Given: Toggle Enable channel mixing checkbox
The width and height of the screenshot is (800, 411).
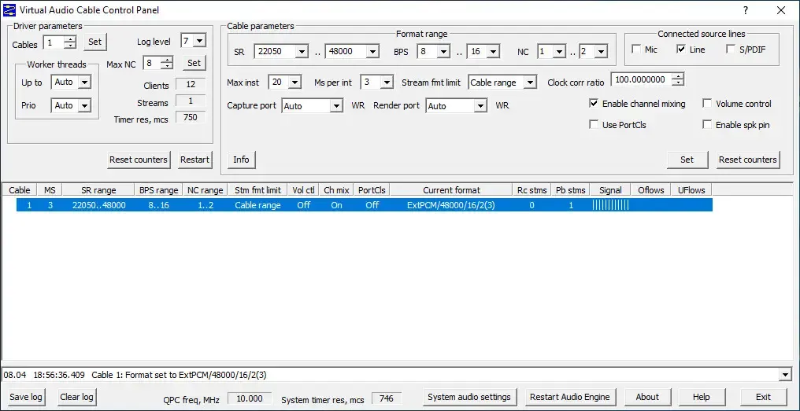Looking at the screenshot, I should 593,104.
